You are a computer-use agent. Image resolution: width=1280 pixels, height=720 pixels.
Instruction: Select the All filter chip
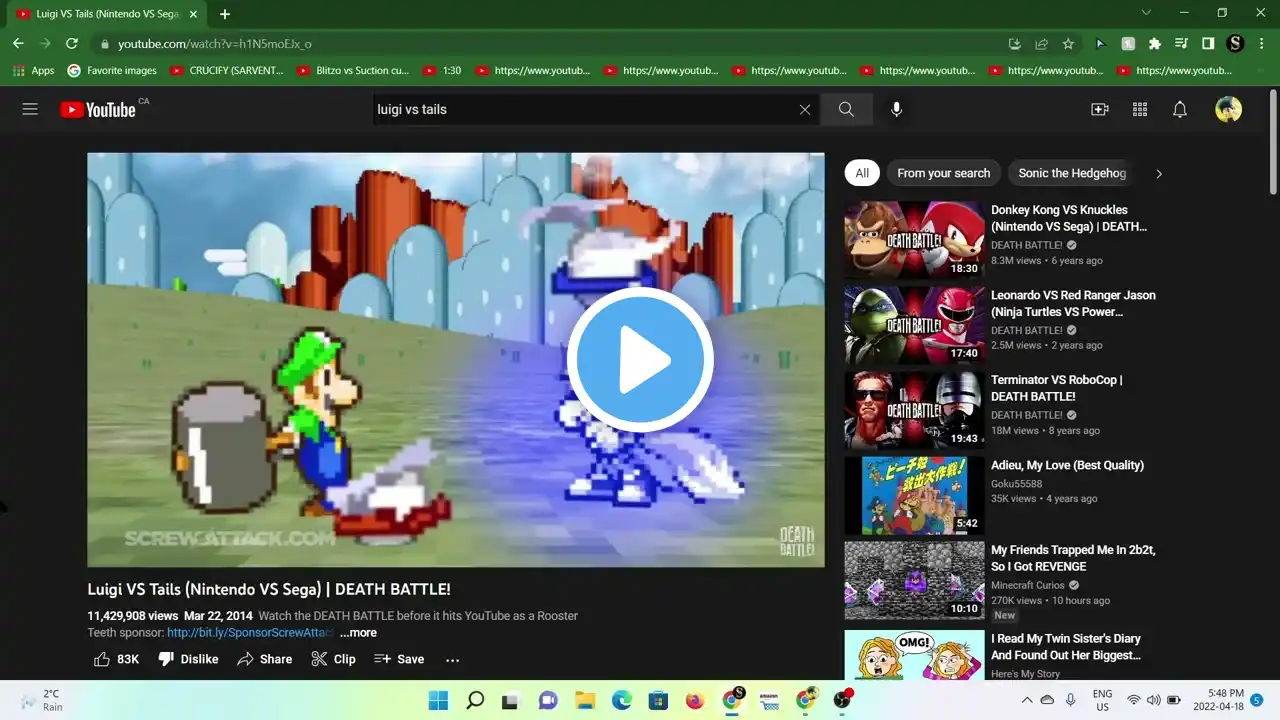[x=862, y=173]
